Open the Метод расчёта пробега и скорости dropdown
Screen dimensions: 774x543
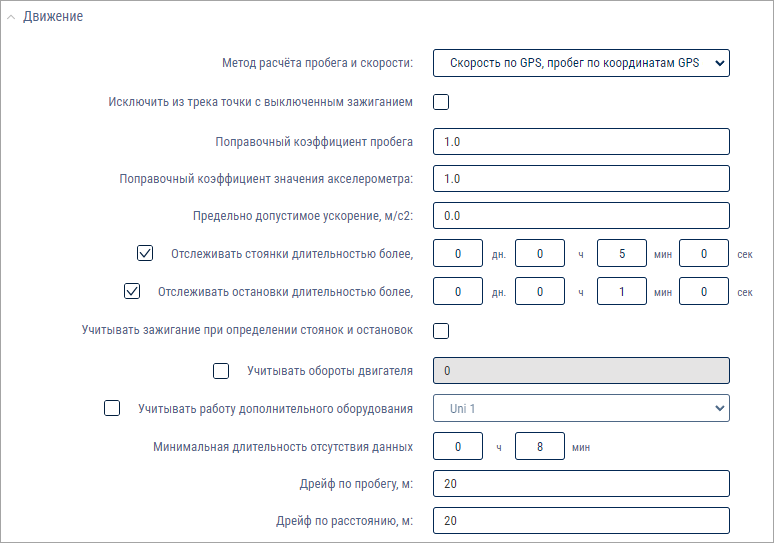coord(581,63)
